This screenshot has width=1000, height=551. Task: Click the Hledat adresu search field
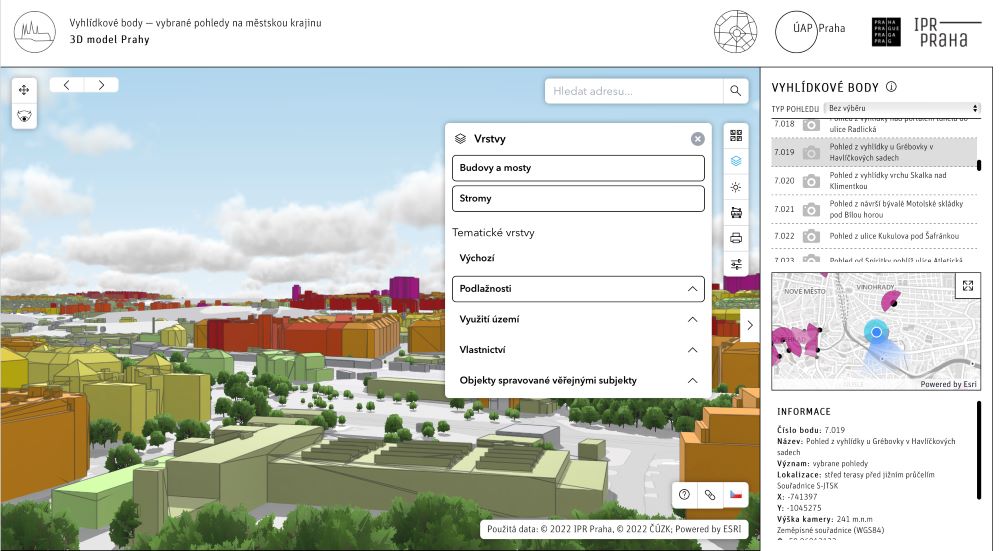click(x=634, y=91)
